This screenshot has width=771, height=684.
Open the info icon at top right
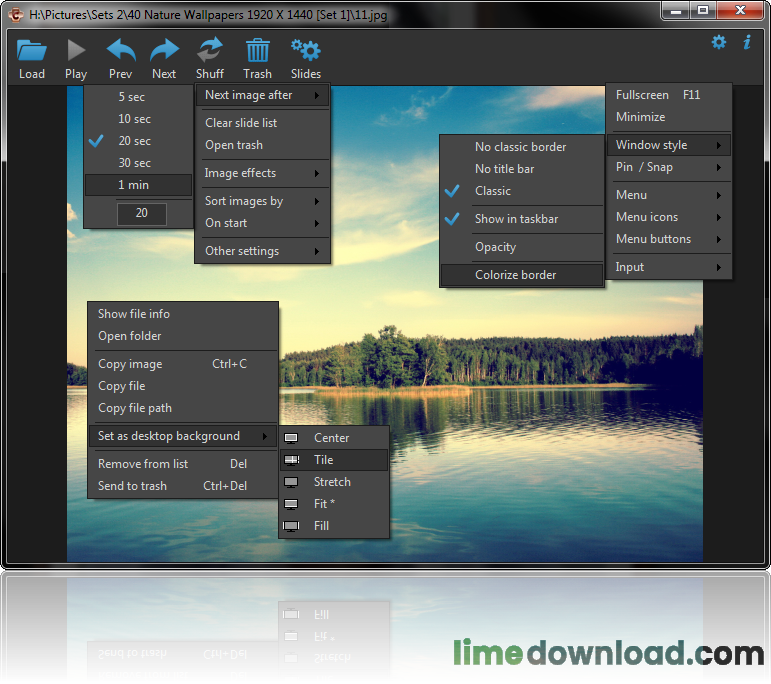[746, 42]
